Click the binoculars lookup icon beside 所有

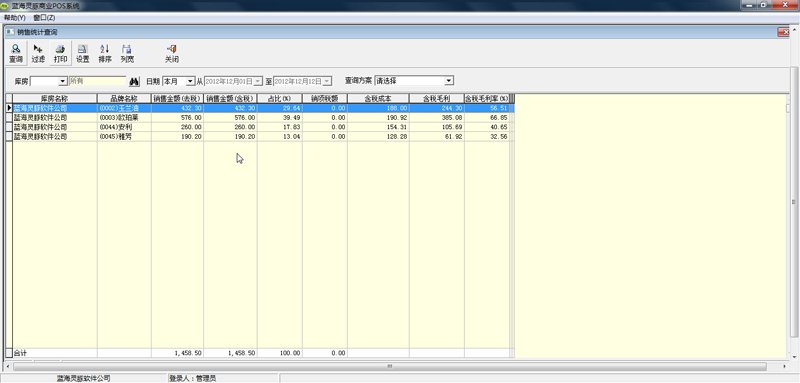(134, 81)
